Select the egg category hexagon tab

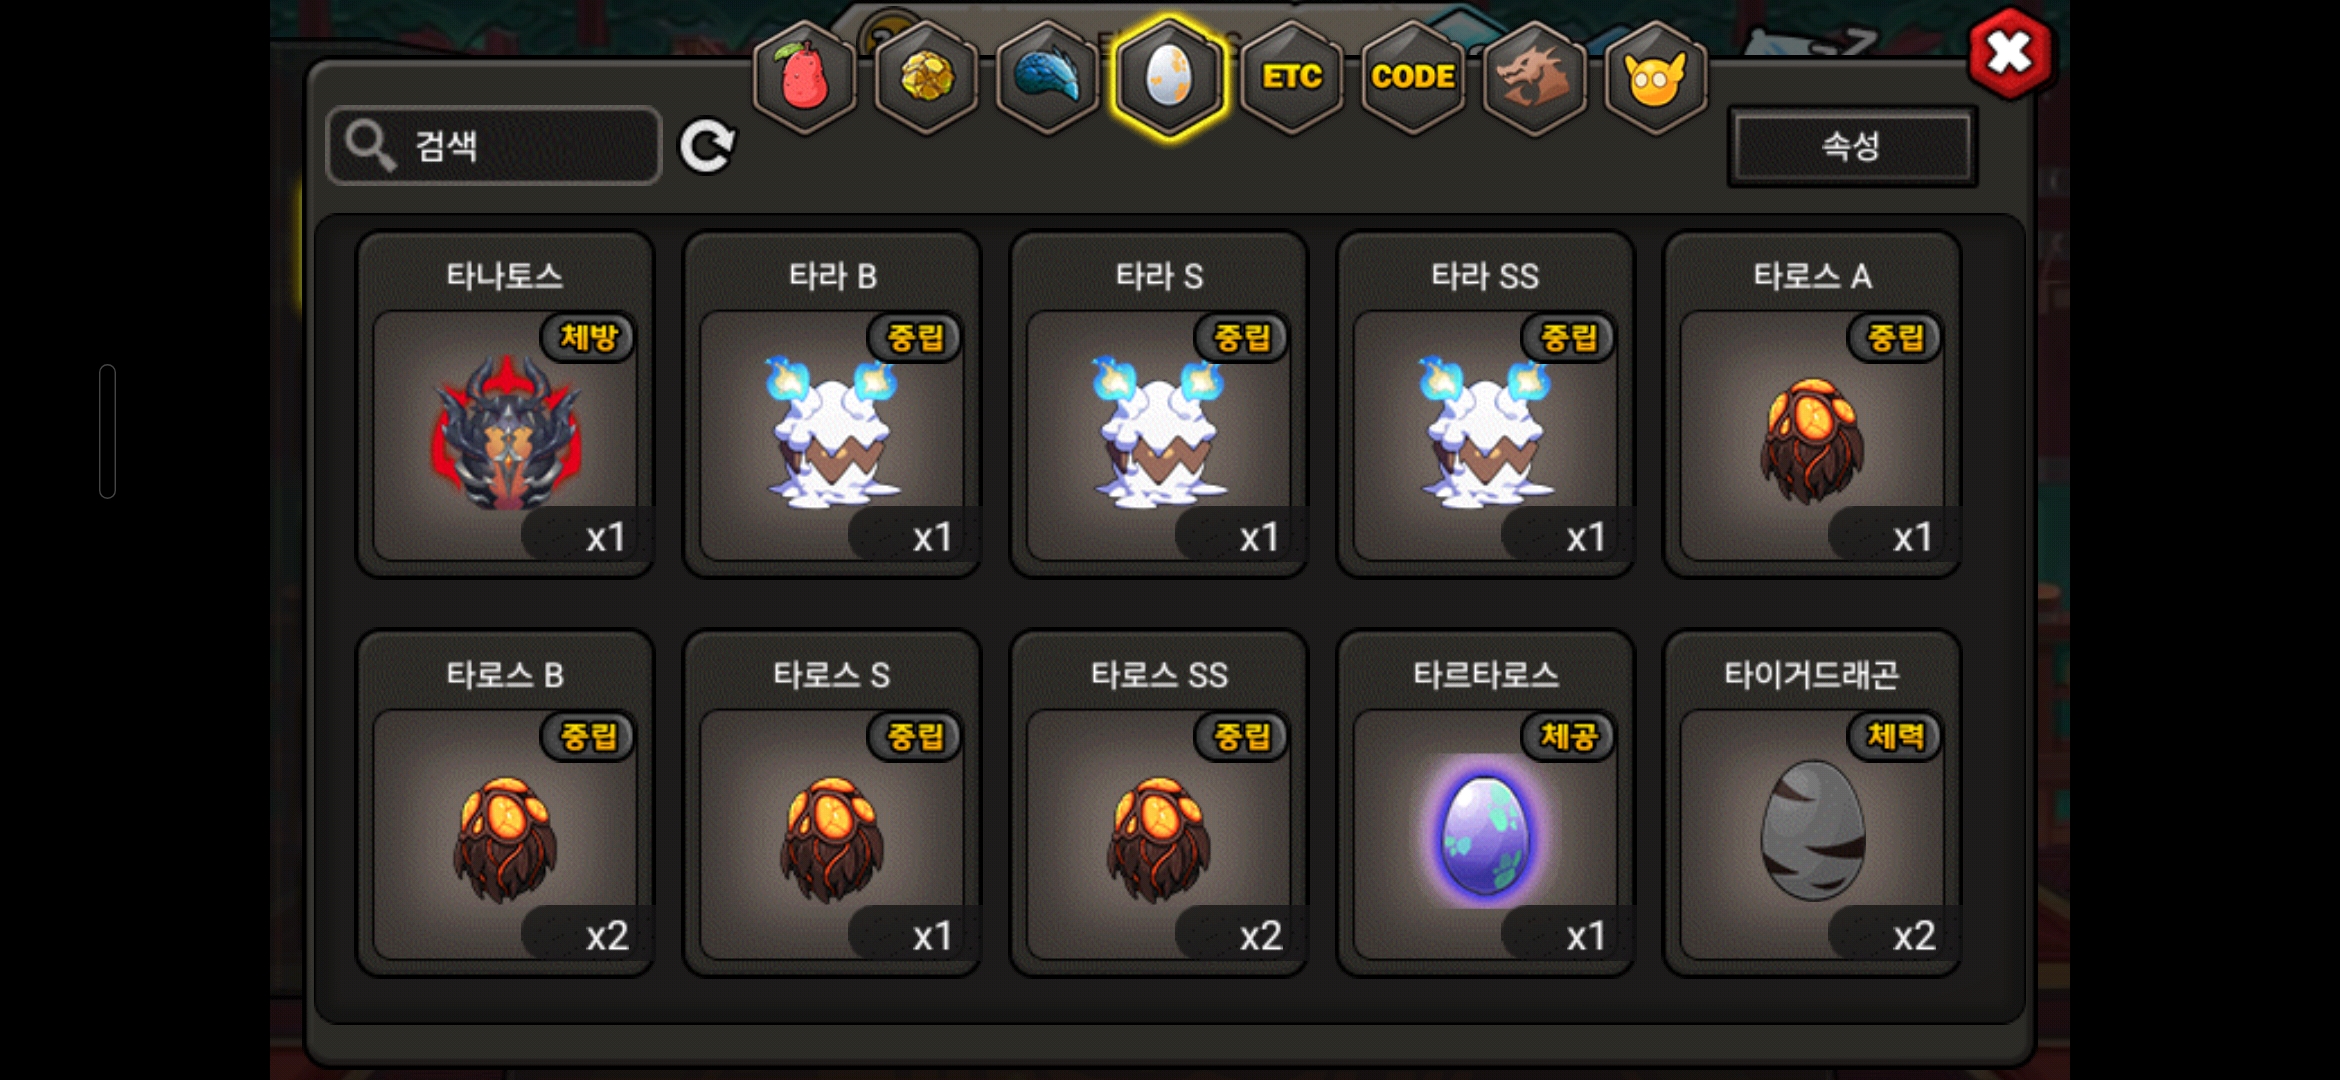point(1169,77)
